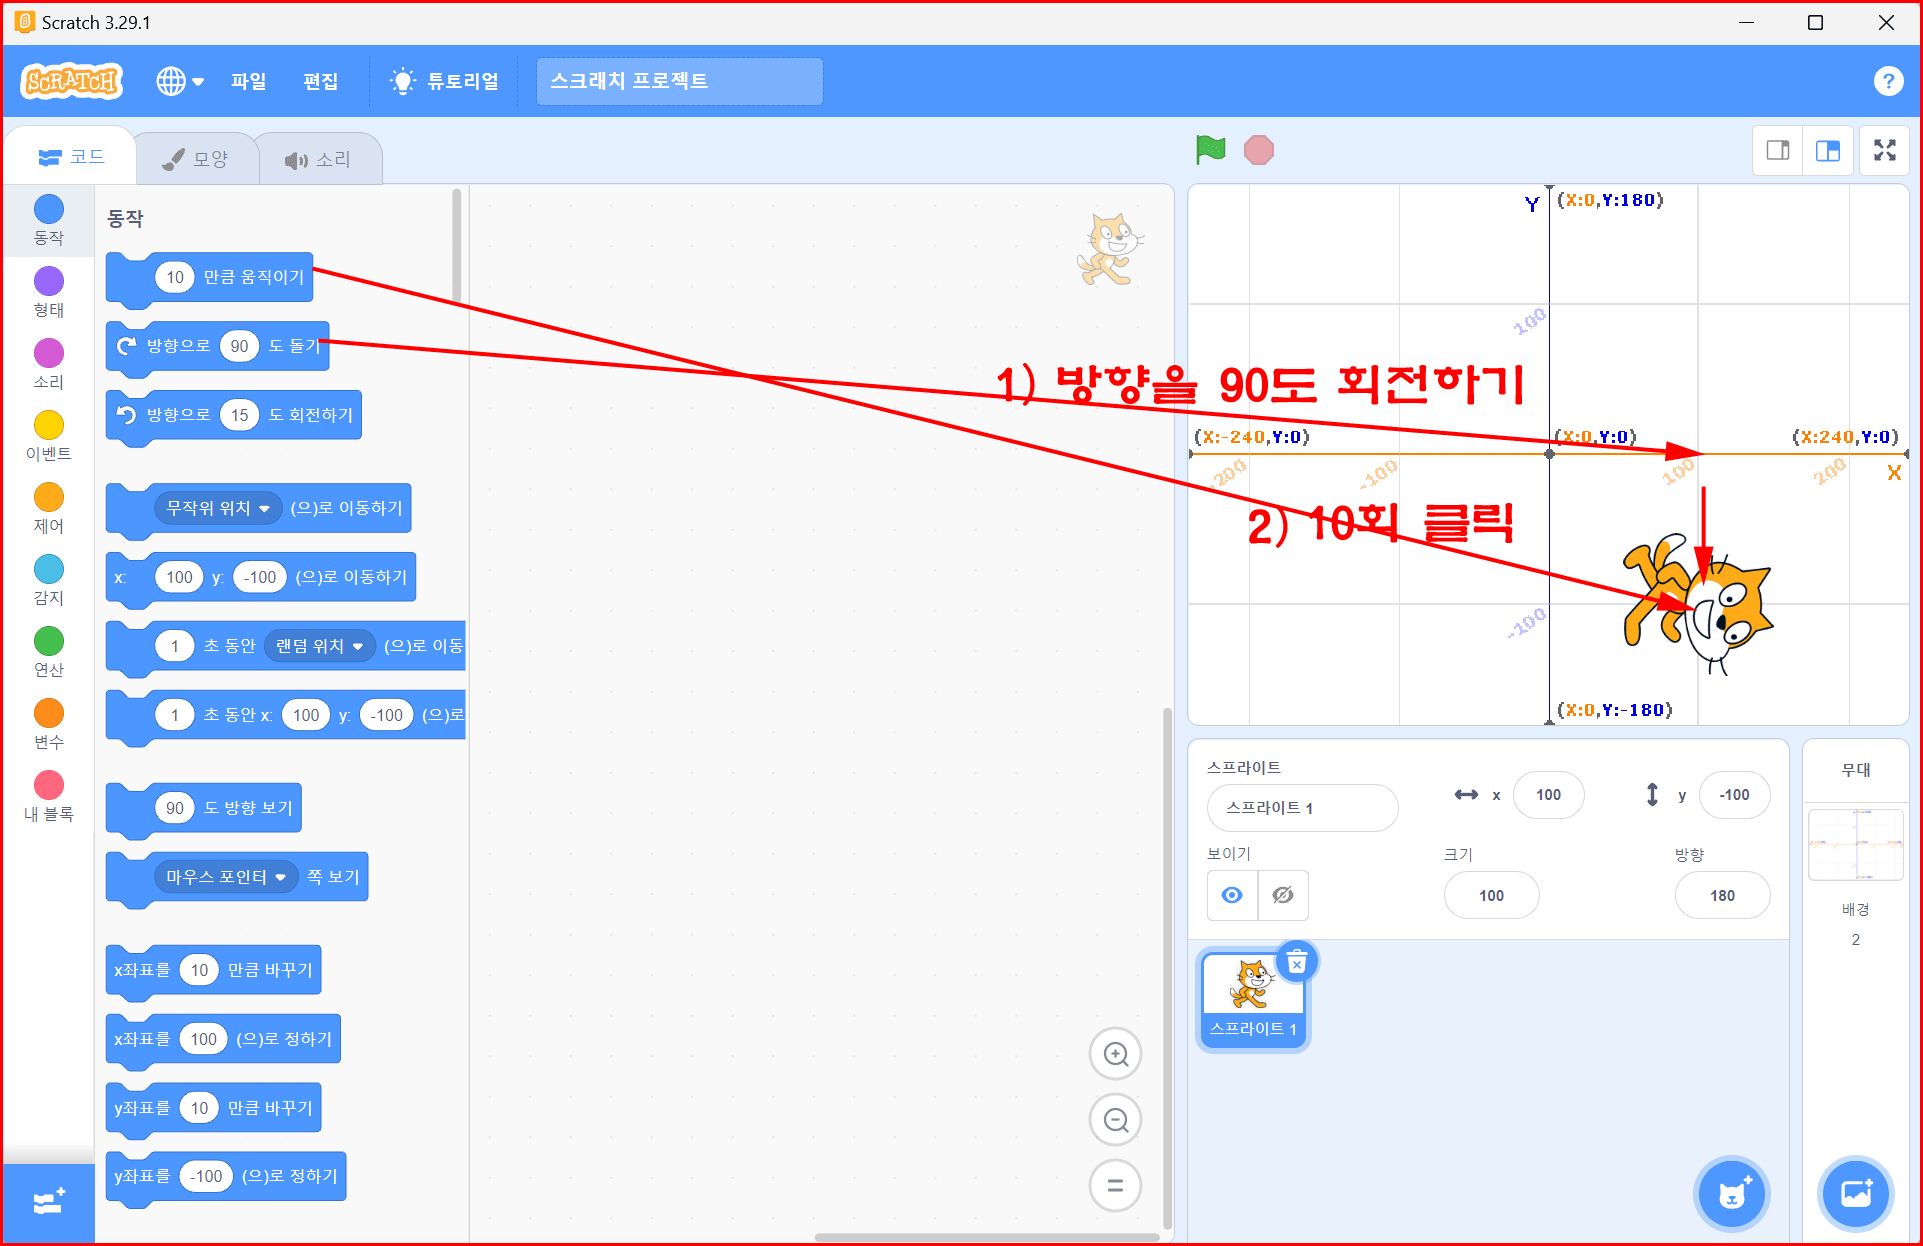This screenshot has width=1923, height=1246.
Task: Click the sprite direction field 180
Action: 1721,895
